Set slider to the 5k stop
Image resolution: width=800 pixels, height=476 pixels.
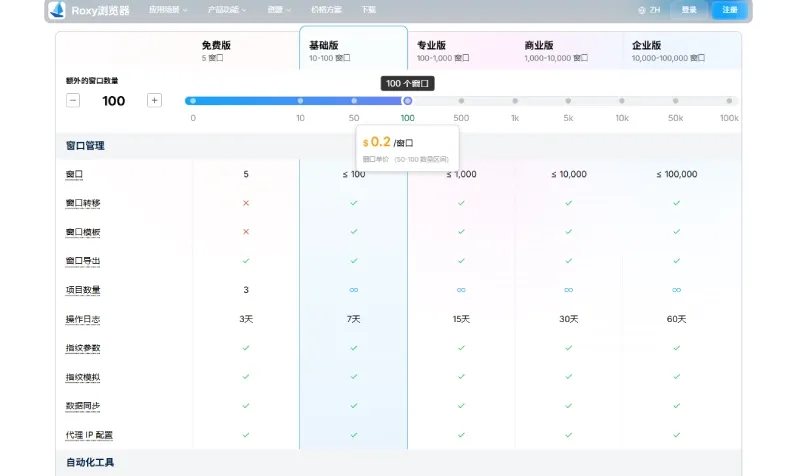568,101
